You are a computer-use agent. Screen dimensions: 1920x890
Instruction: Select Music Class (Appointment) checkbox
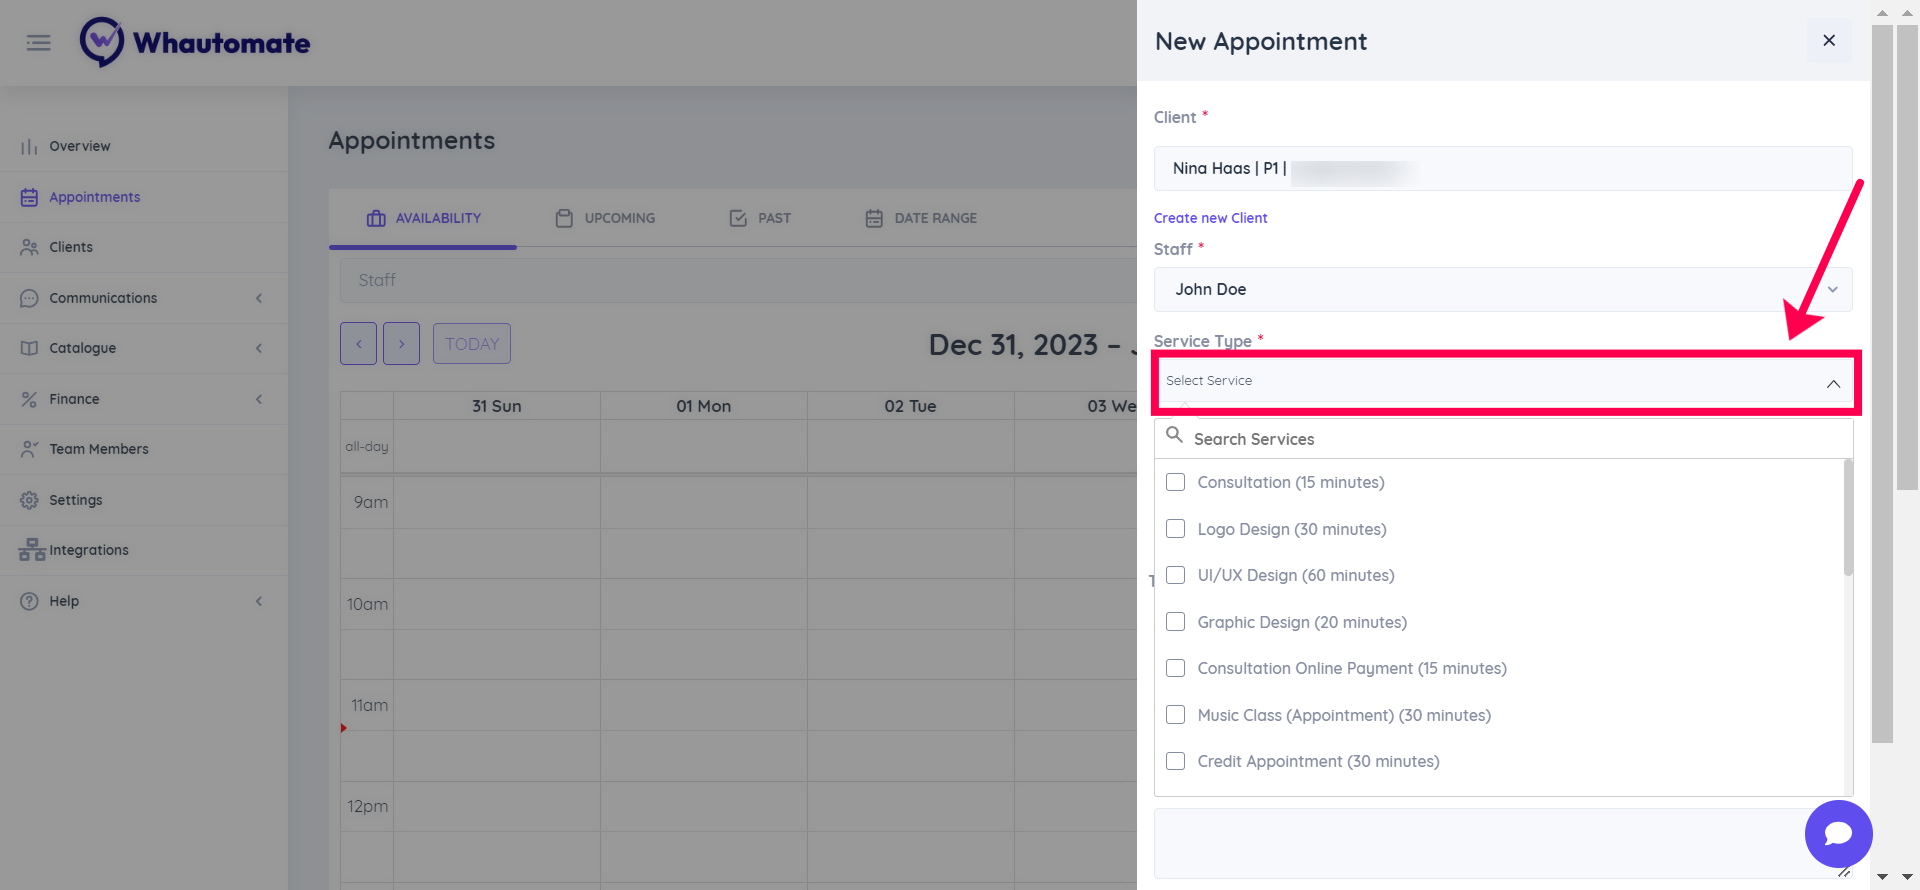pyautogui.click(x=1176, y=715)
